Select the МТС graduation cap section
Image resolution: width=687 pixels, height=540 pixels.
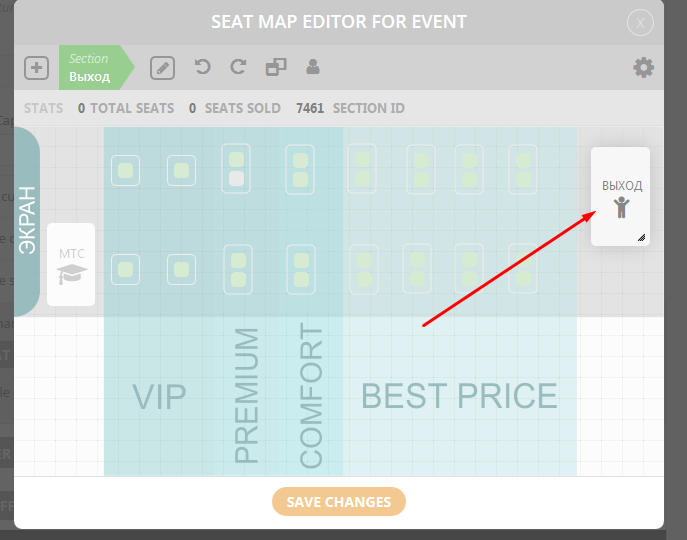71,272
